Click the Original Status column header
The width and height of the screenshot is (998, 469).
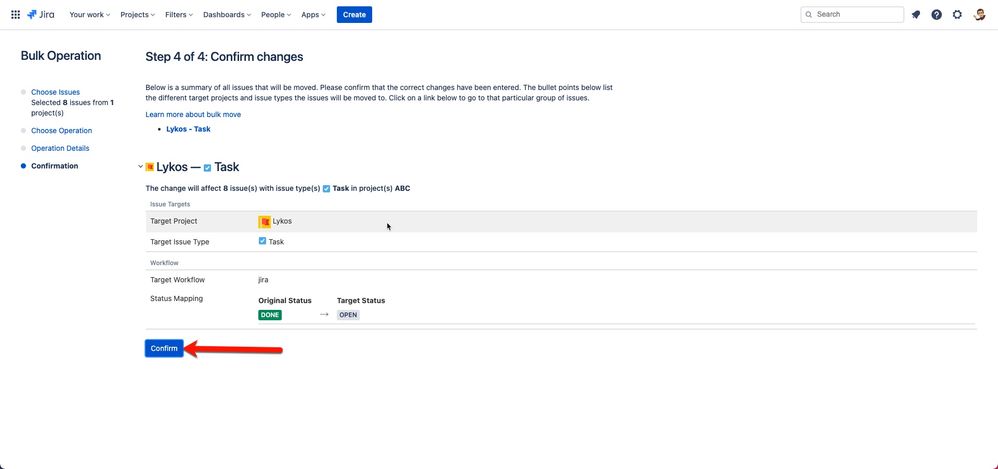(x=285, y=300)
